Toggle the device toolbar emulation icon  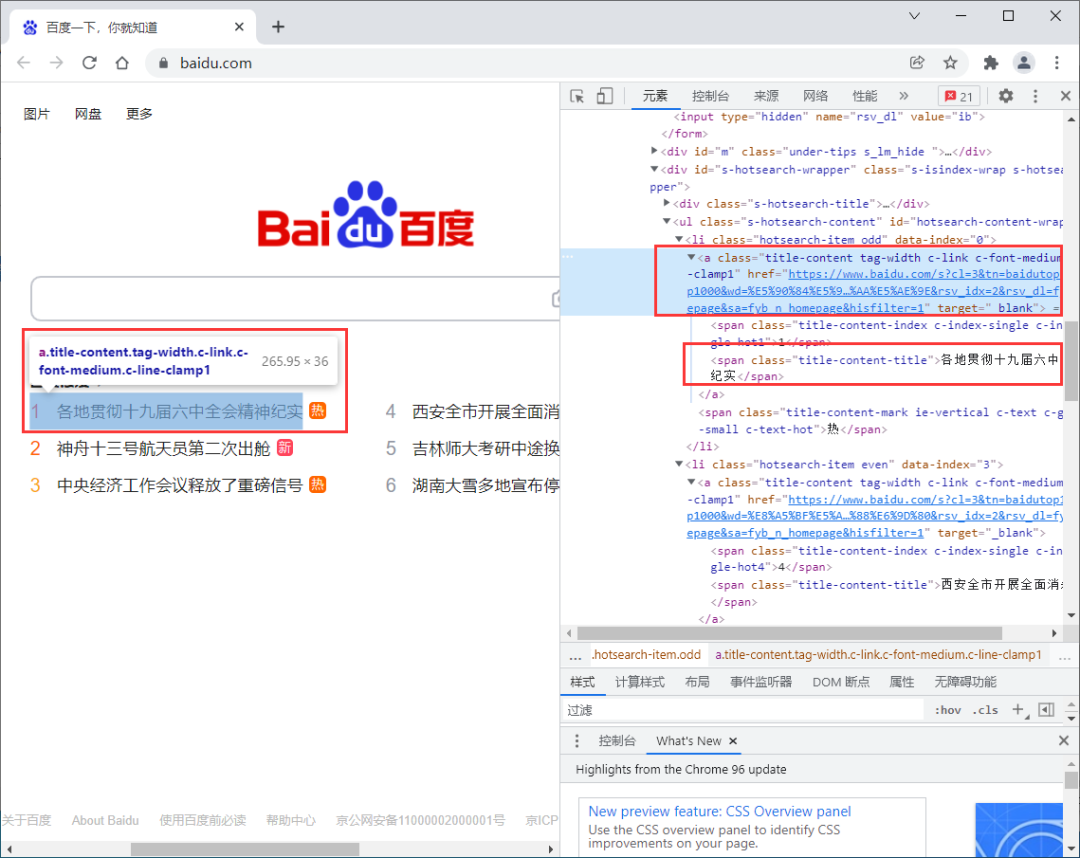point(605,96)
